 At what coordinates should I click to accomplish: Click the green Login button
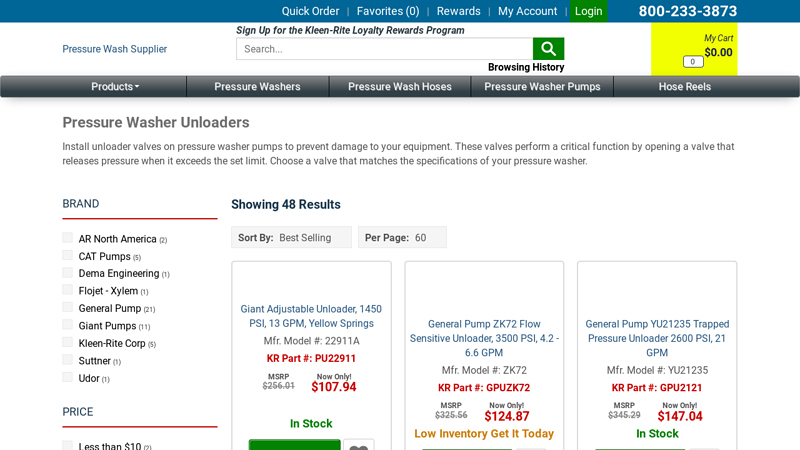pos(588,11)
